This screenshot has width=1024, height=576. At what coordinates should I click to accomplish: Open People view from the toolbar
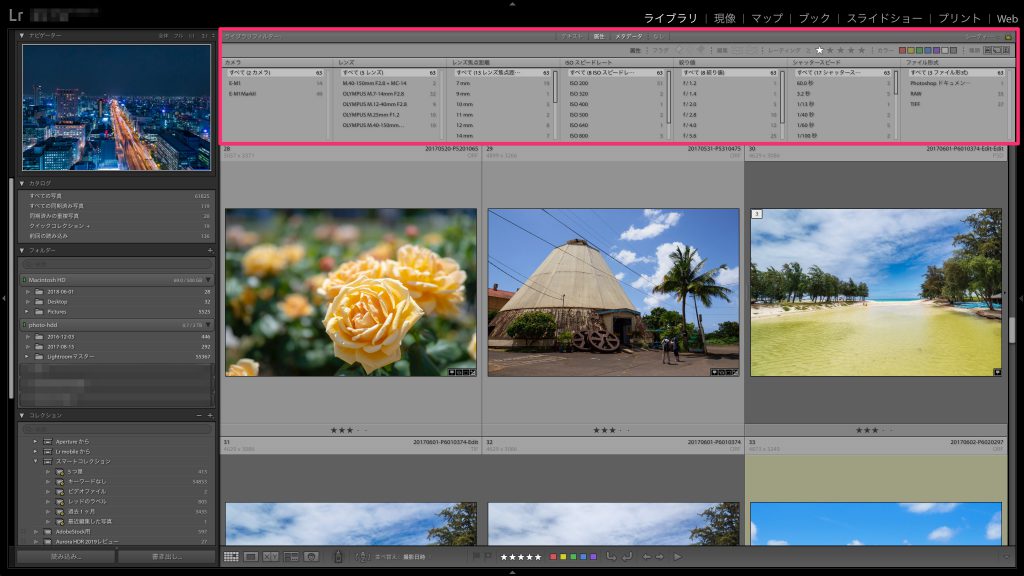pyautogui.click(x=312, y=556)
